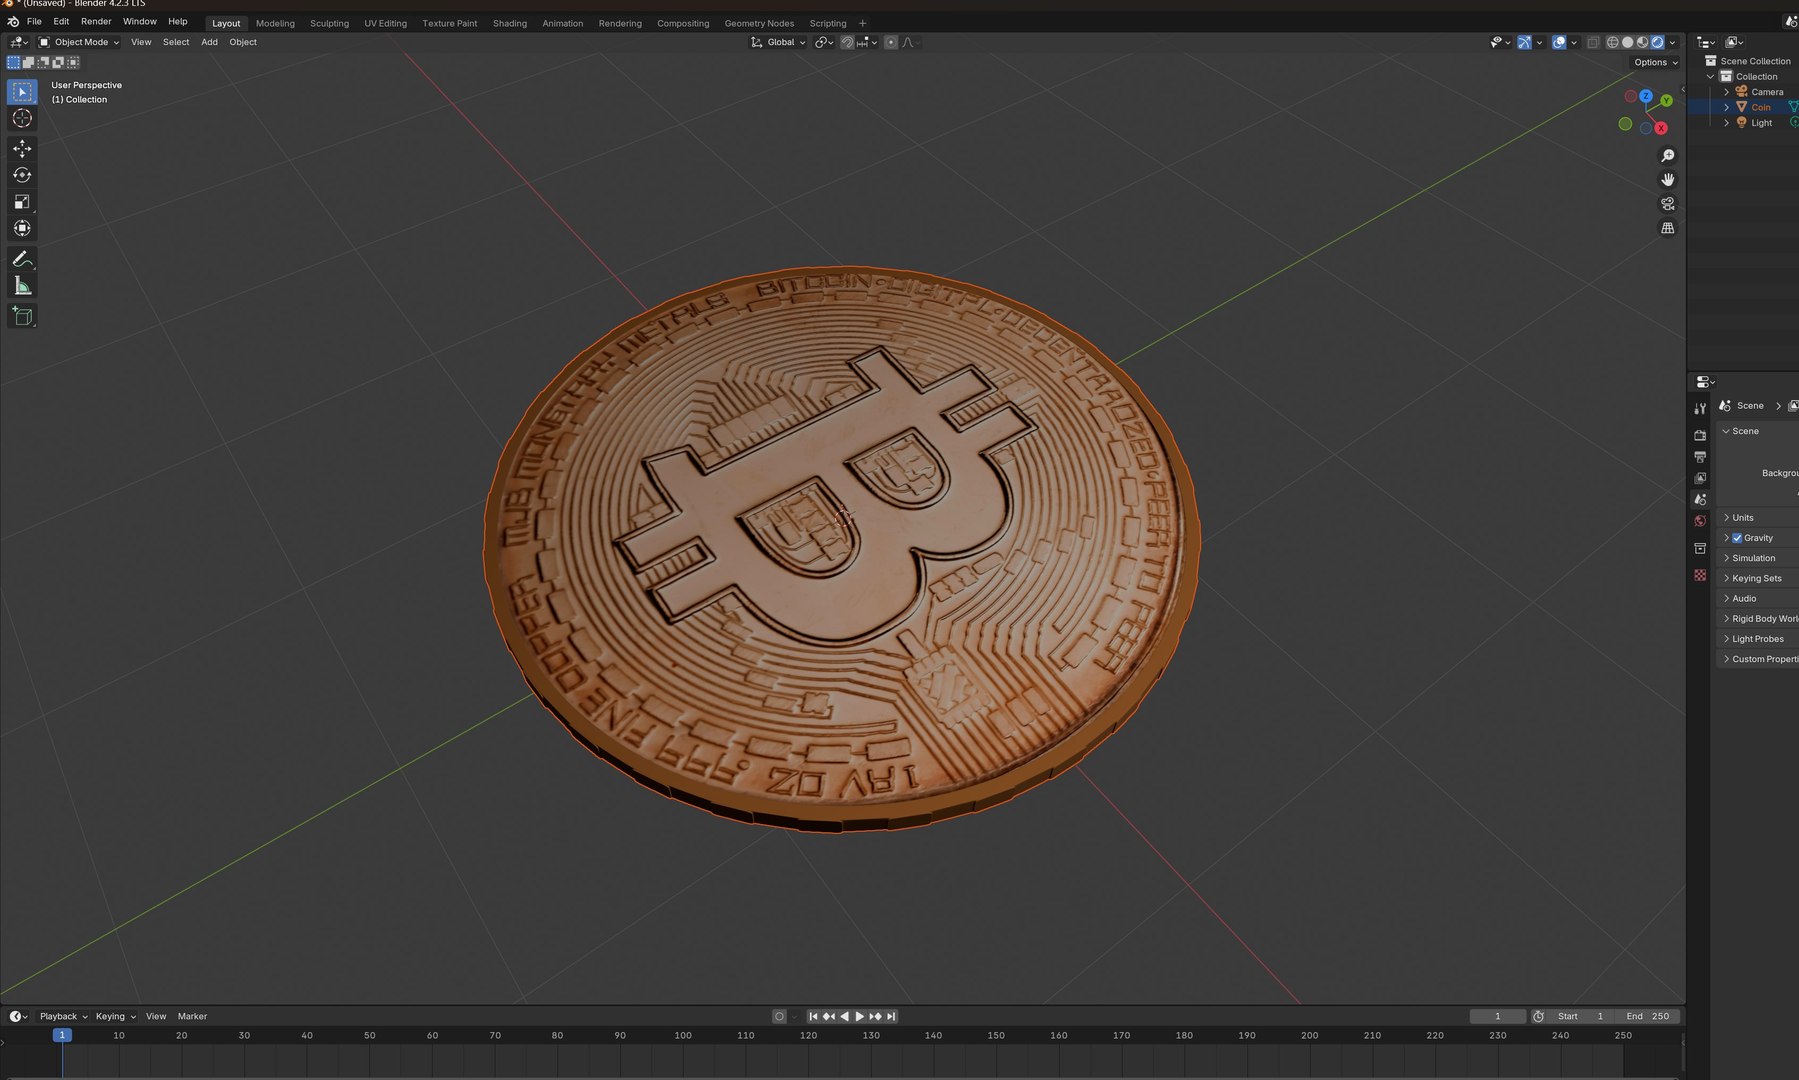Toggle the Gravity checkbox
The height and width of the screenshot is (1080, 1799).
click(1737, 538)
